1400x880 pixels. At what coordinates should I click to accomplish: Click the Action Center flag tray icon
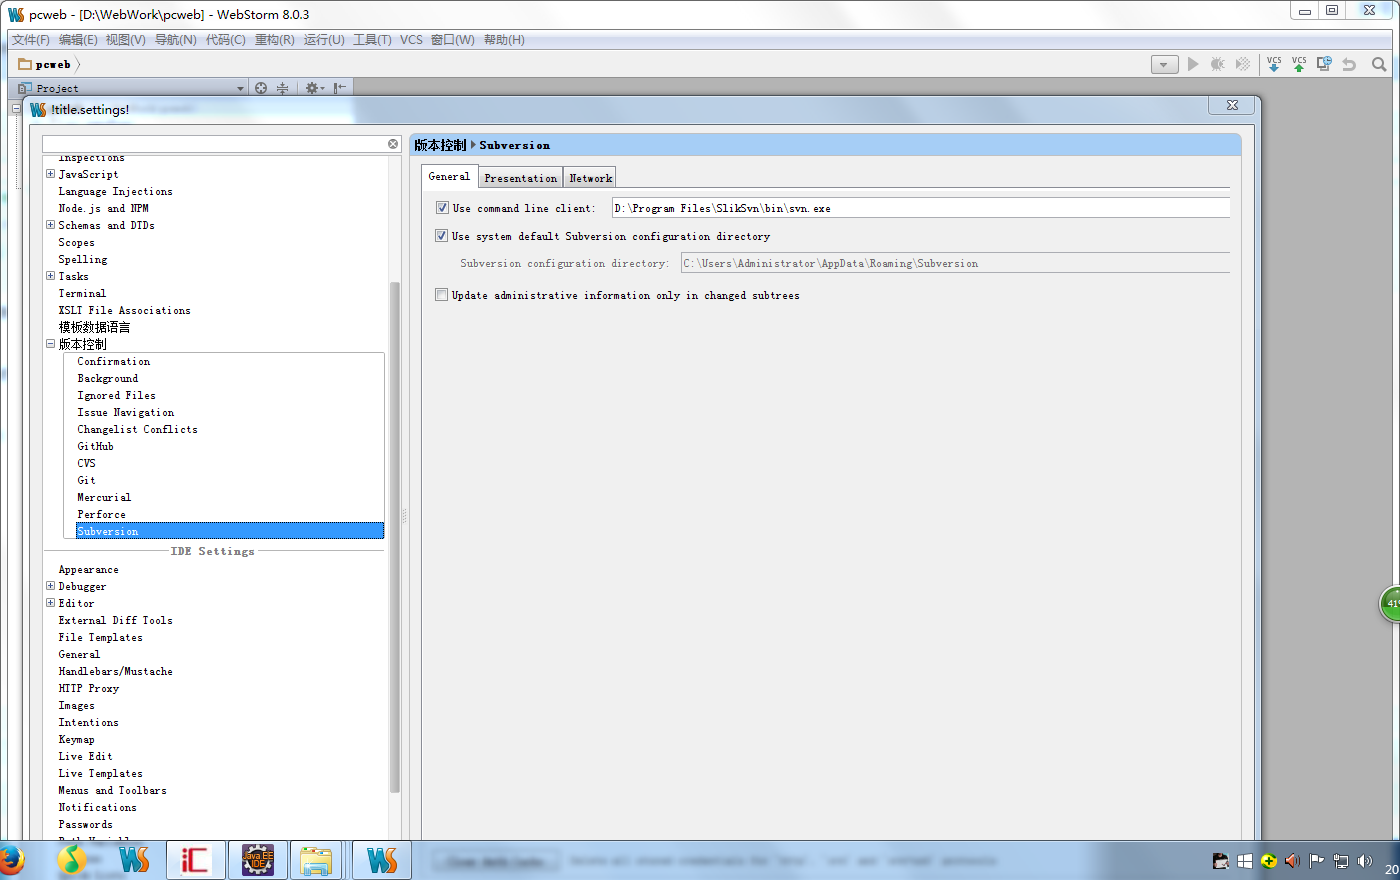point(1317,861)
